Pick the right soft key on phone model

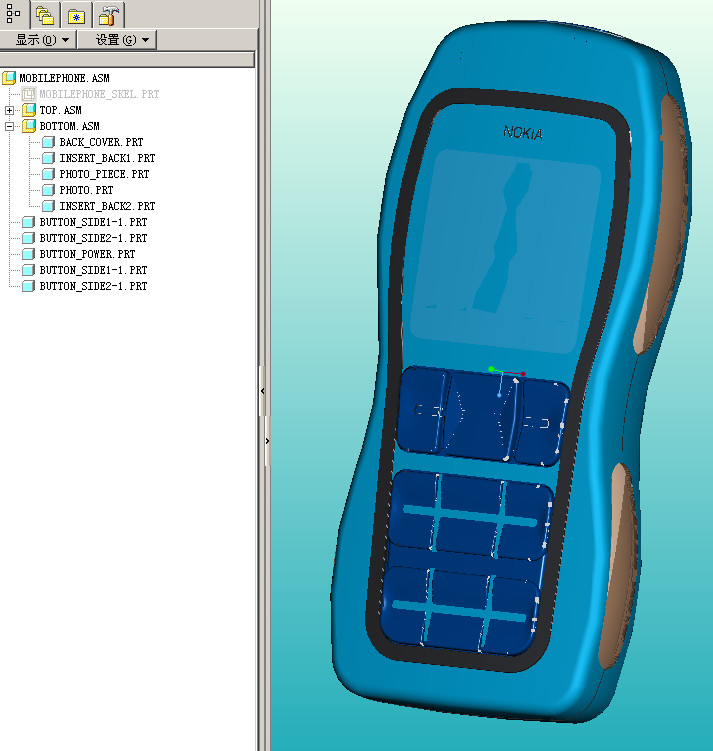[541, 423]
